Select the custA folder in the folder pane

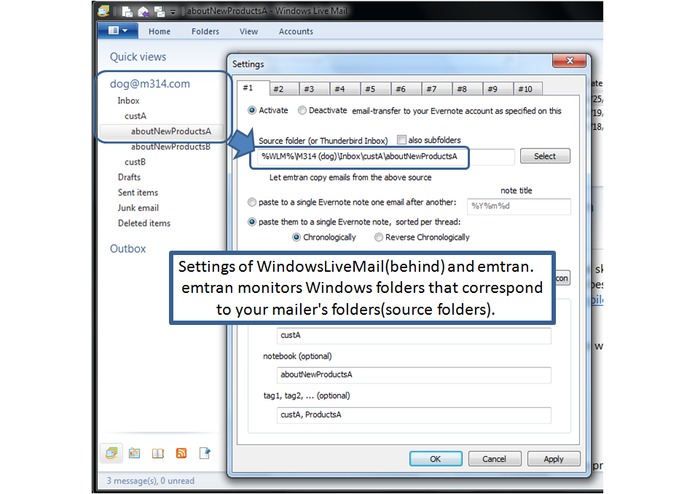coord(136,116)
